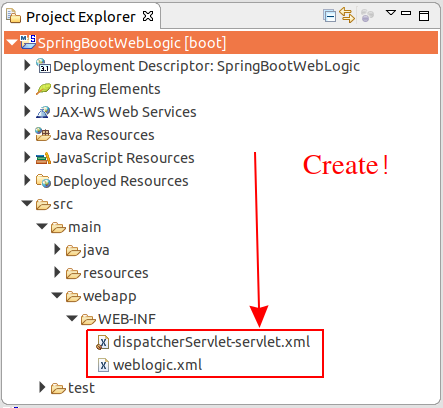
Task: Click the Collapse All toolbar icon
Action: (x=329, y=16)
